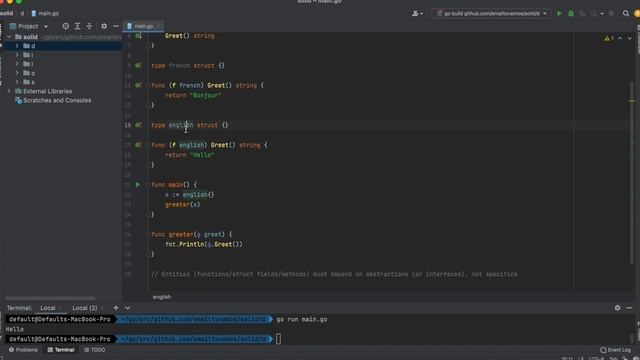
Task: Collapse all in the Project panel toolbar
Action: [x=89, y=26]
